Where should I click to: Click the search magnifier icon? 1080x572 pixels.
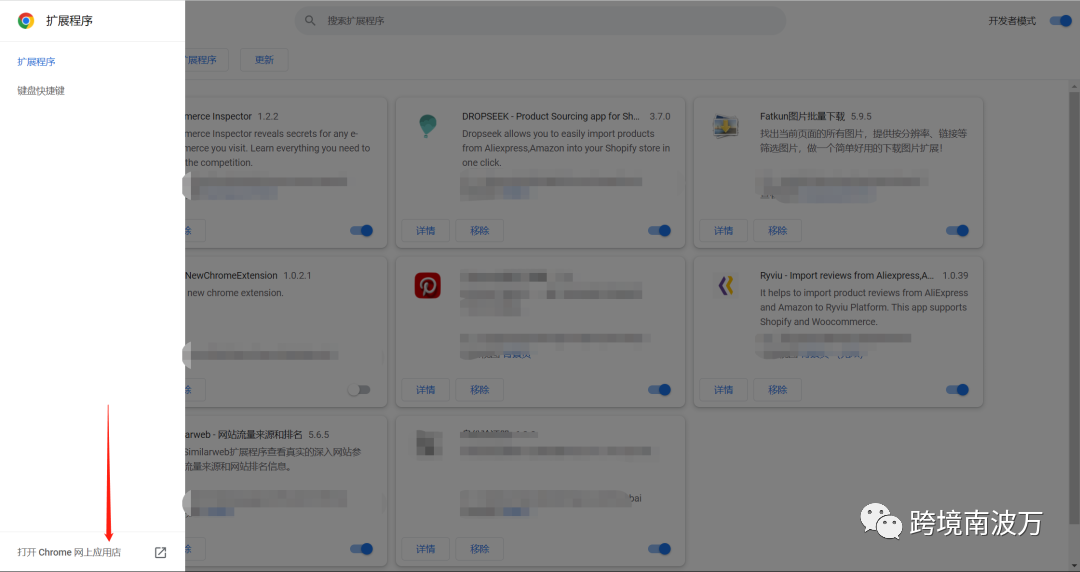(311, 21)
